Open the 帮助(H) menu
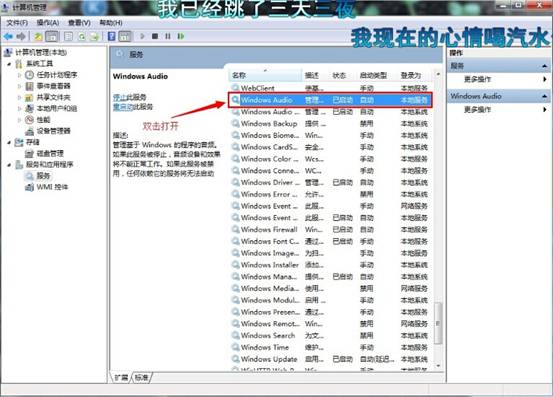The image size is (553, 397). pyautogui.click(x=111, y=23)
